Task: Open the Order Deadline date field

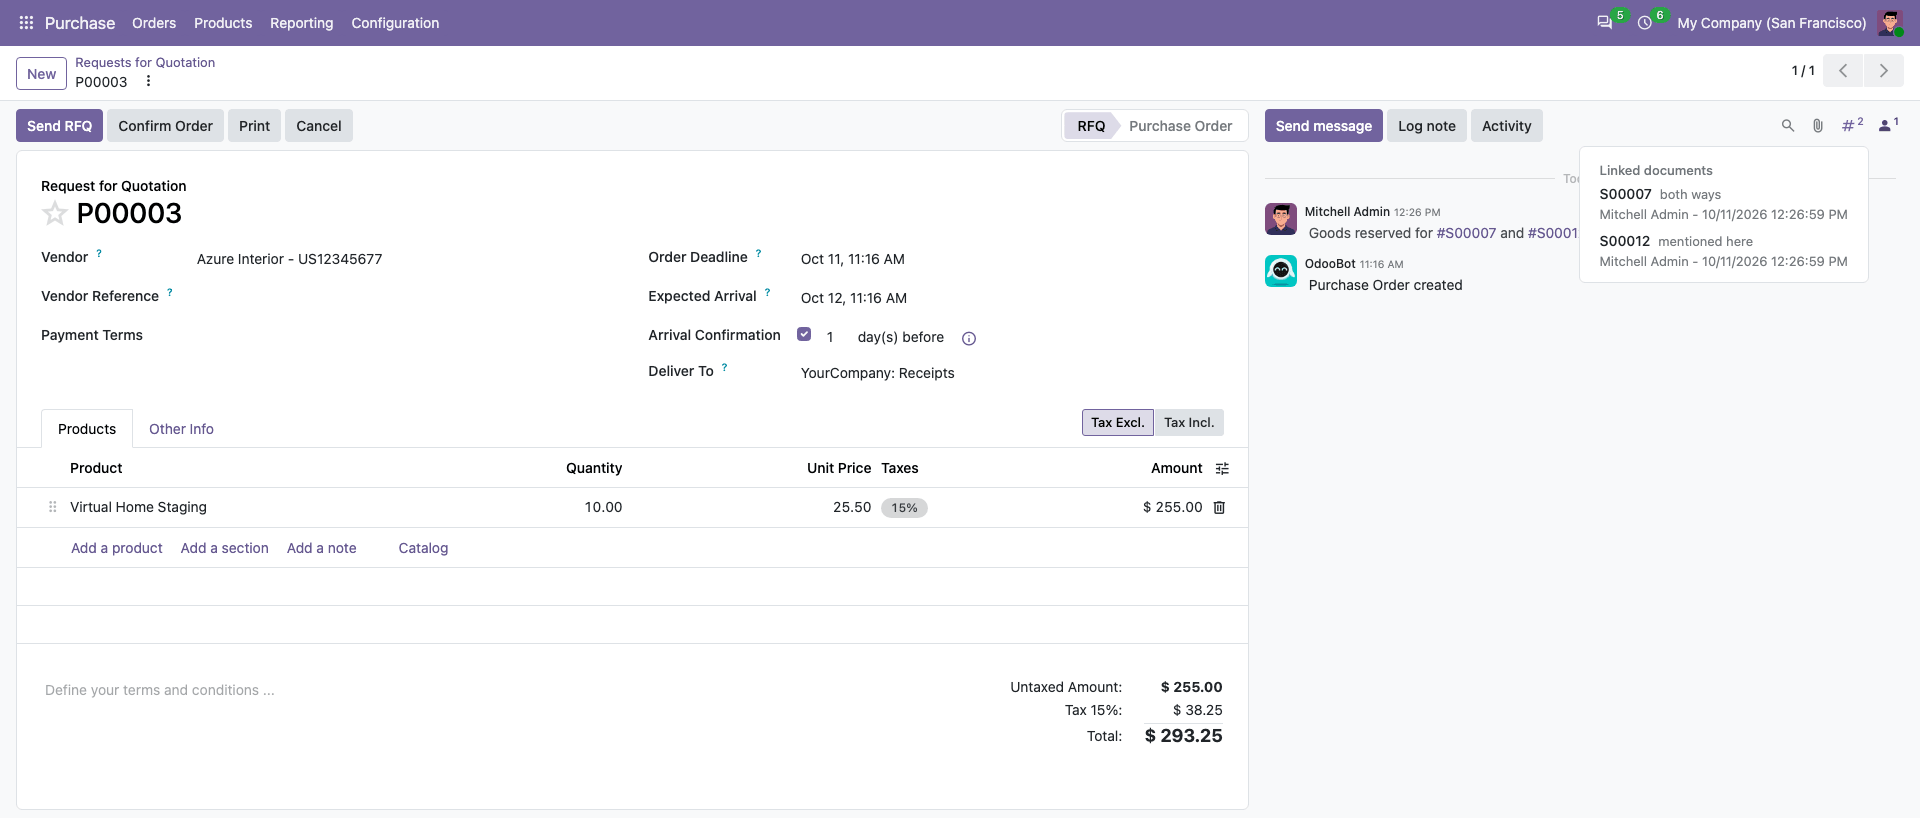Action: pyautogui.click(x=1010, y=259)
